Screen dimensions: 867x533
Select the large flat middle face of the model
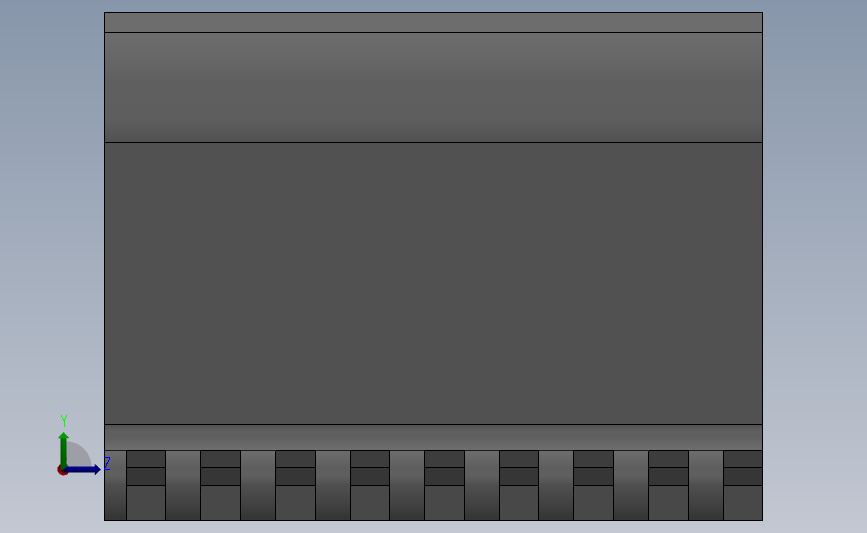point(434,283)
